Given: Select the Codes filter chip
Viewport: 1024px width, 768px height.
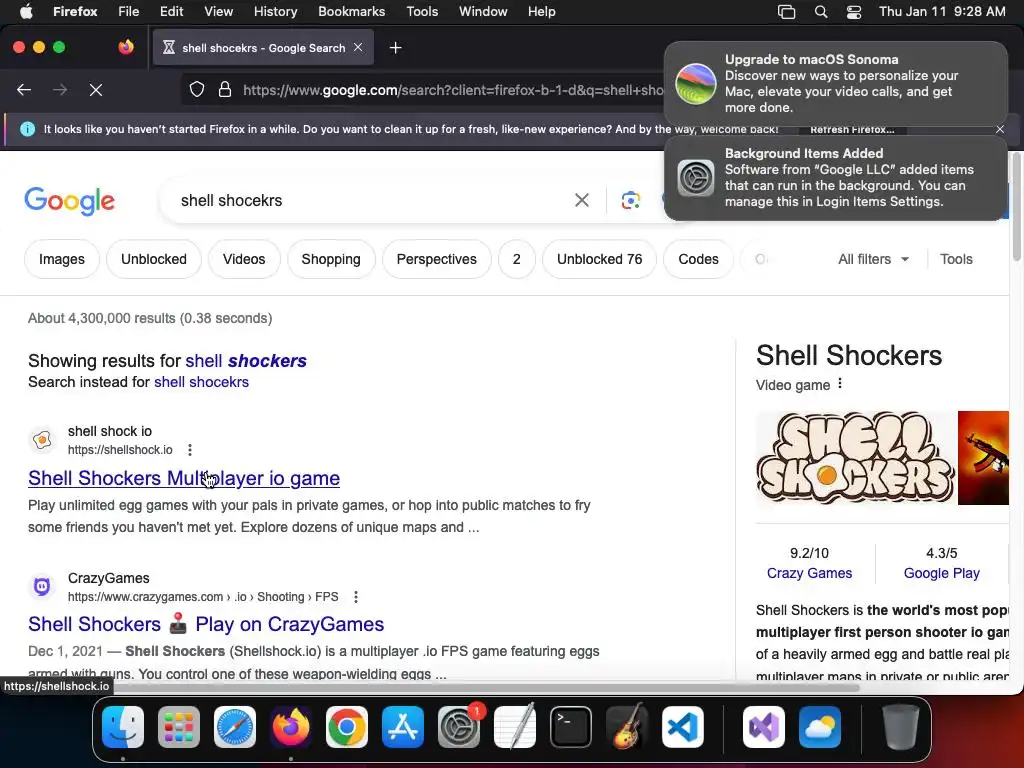Looking at the screenshot, I should [x=698, y=259].
